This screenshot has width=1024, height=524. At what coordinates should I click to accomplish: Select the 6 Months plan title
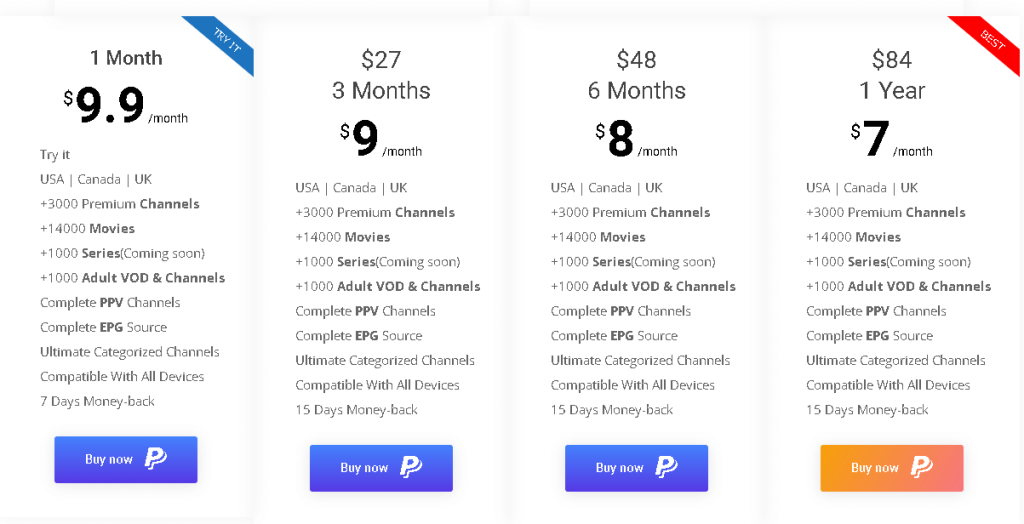[636, 91]
